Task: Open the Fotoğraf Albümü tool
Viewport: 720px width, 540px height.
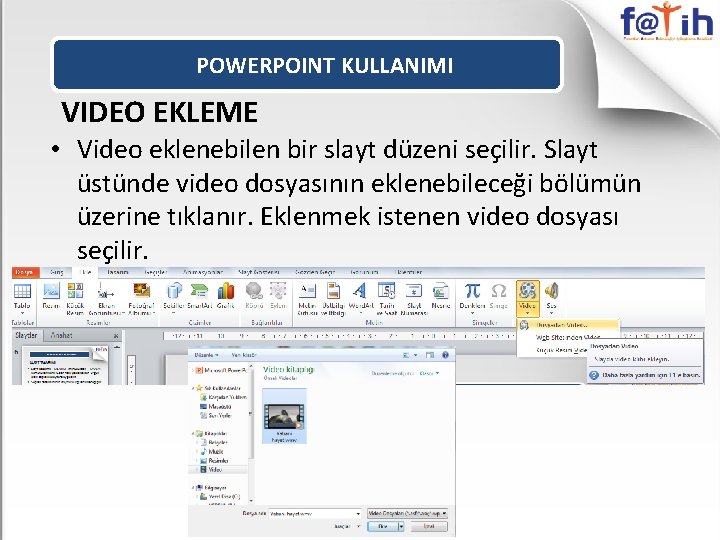Action: (x=141, y=298)
